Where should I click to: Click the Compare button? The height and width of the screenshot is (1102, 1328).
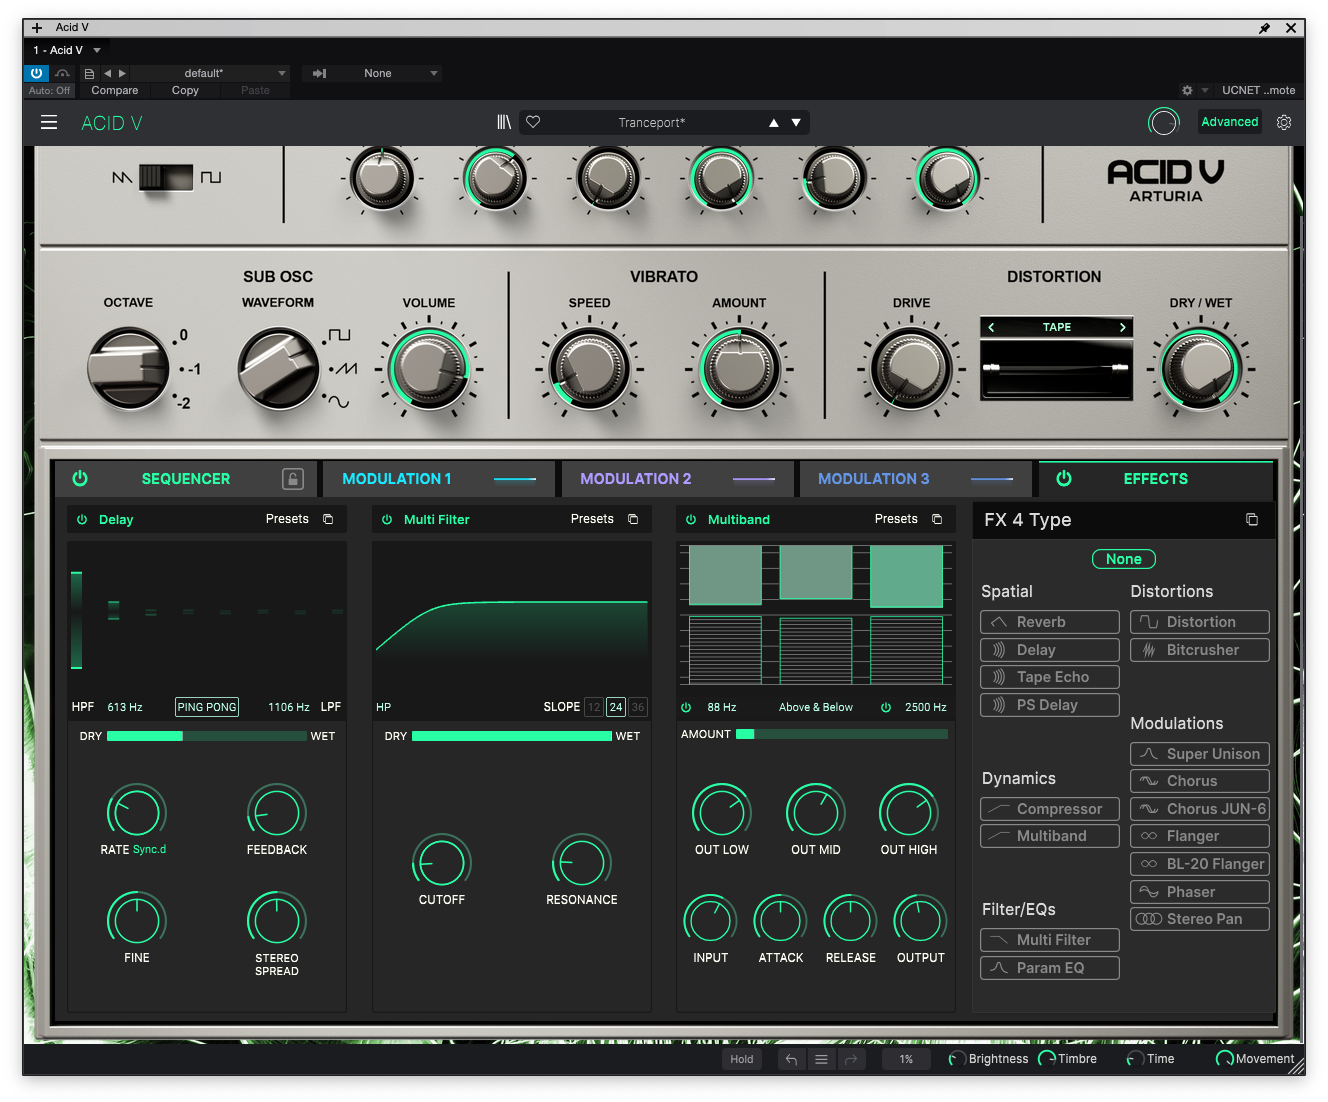[115, 90]
